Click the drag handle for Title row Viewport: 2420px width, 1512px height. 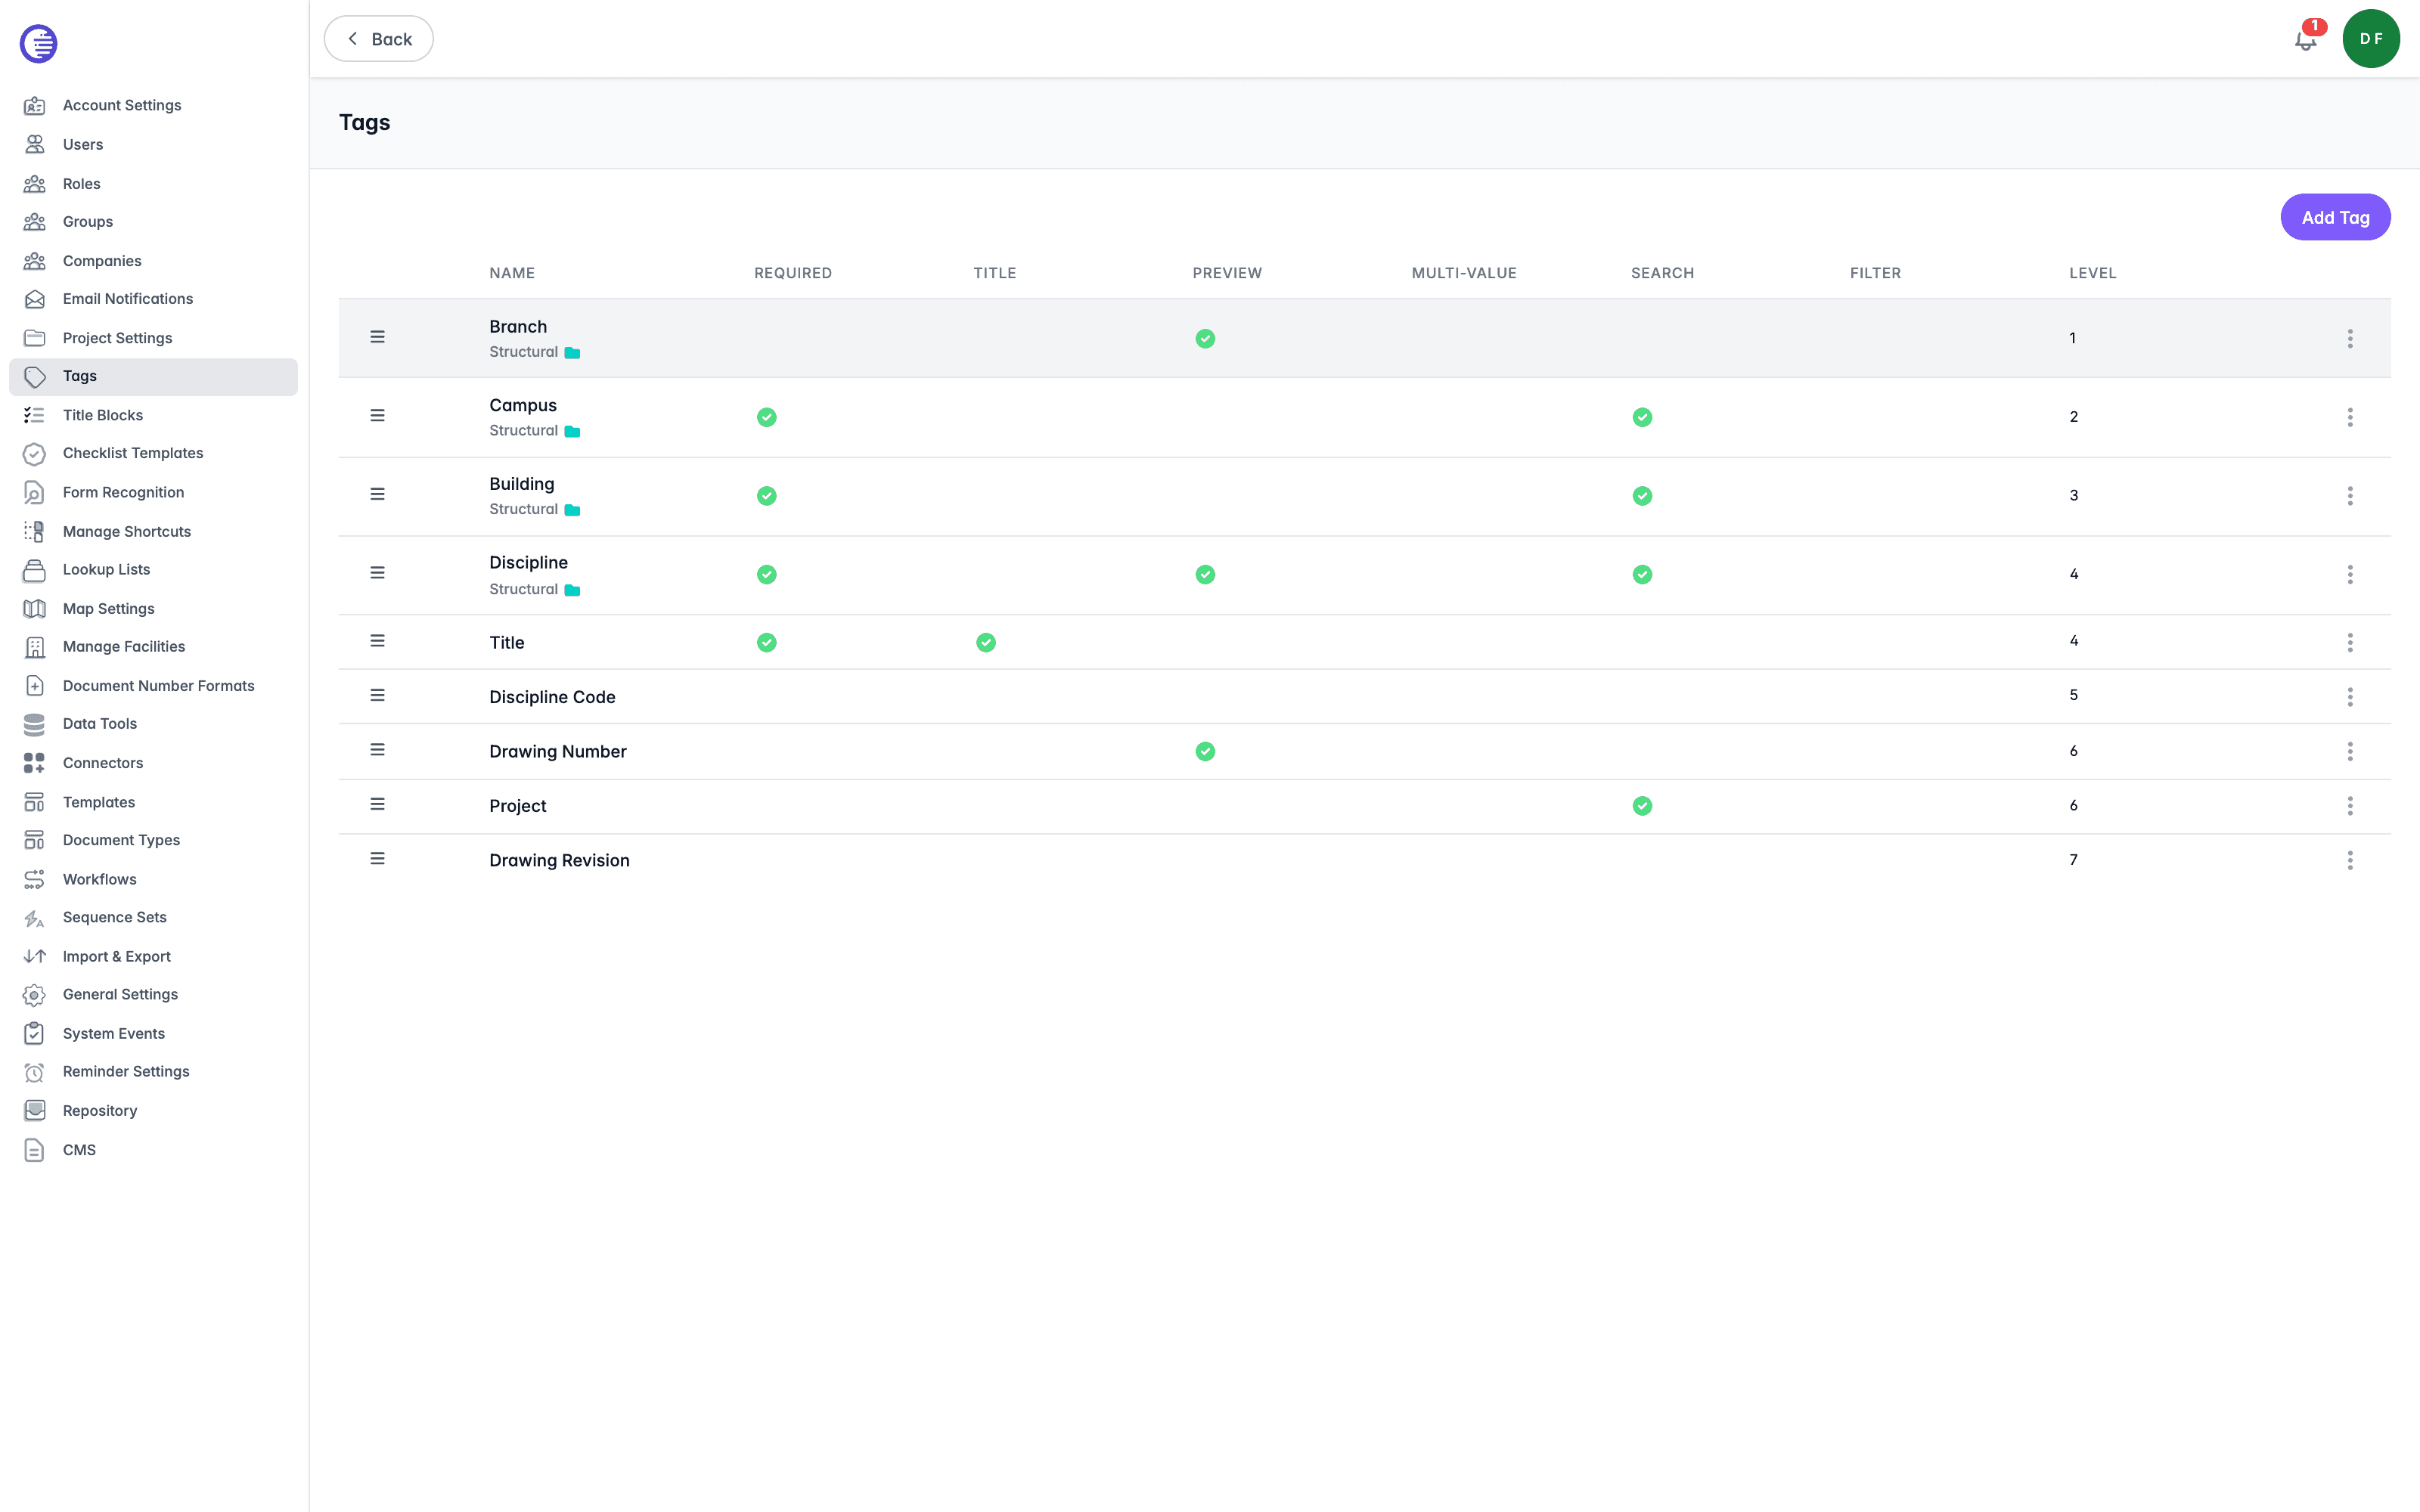377,641
